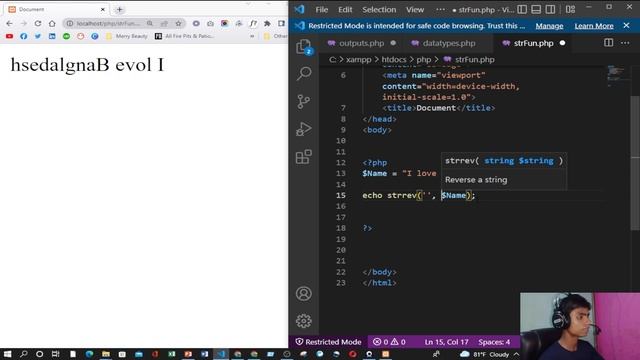Open the Facebook bookmark
Screen dimensions: 640x360
pos(24,36)
